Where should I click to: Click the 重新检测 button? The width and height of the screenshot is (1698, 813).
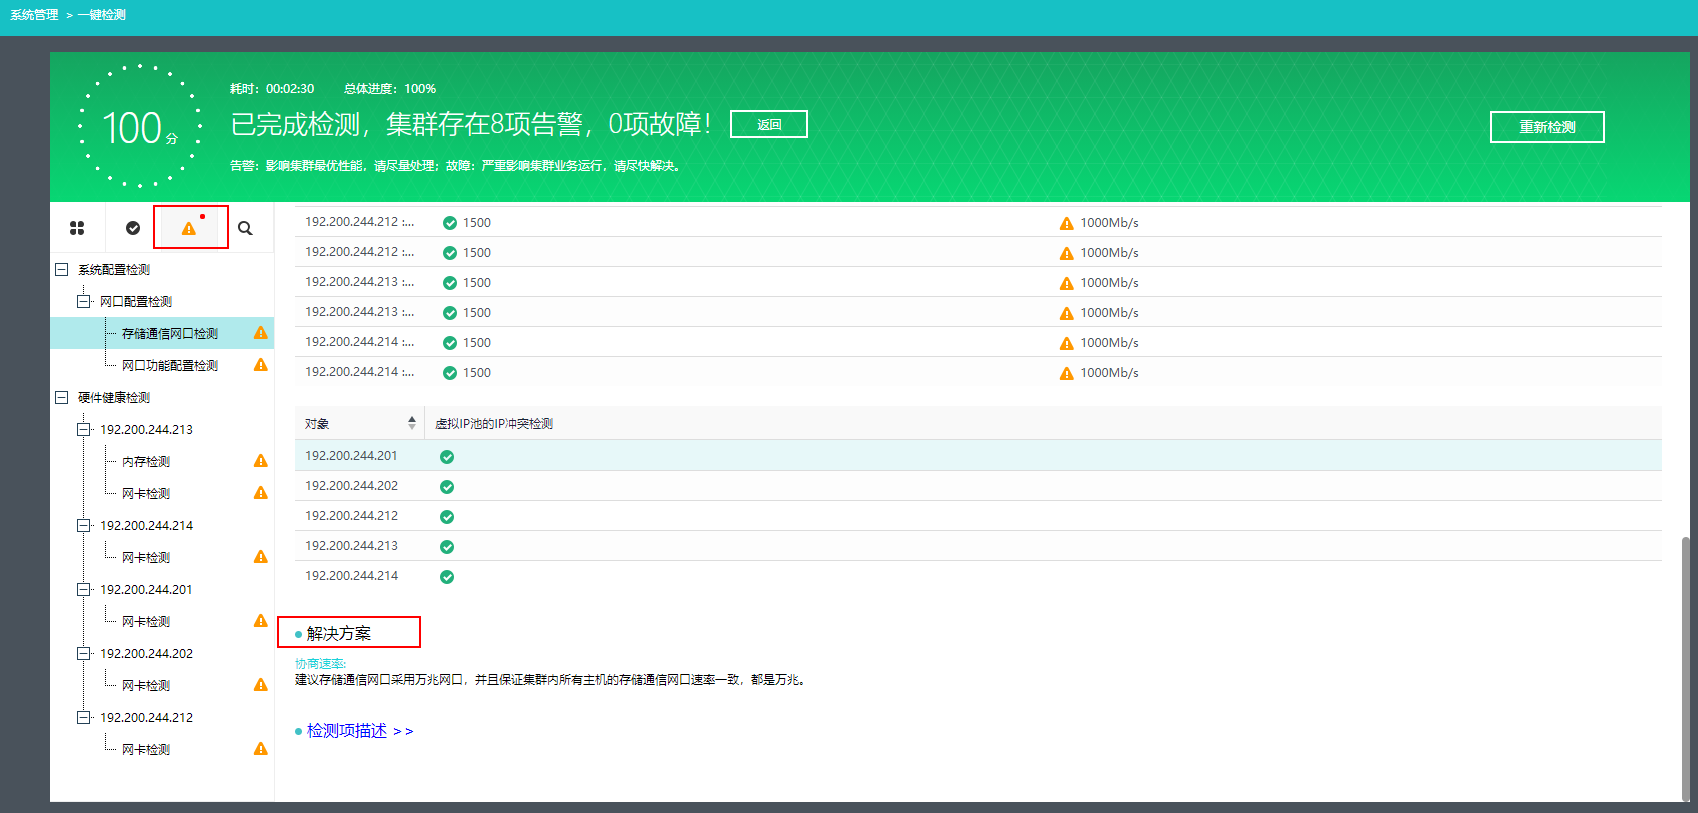point(1546,127)
